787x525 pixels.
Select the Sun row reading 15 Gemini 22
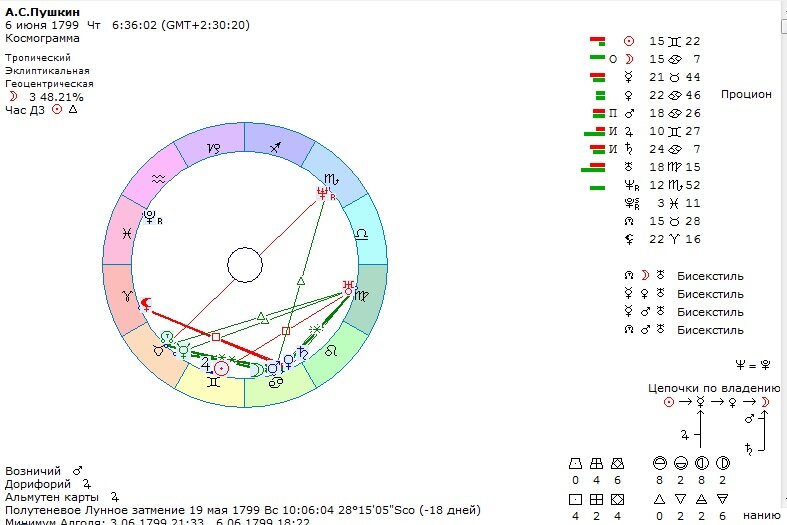[662, 41]
